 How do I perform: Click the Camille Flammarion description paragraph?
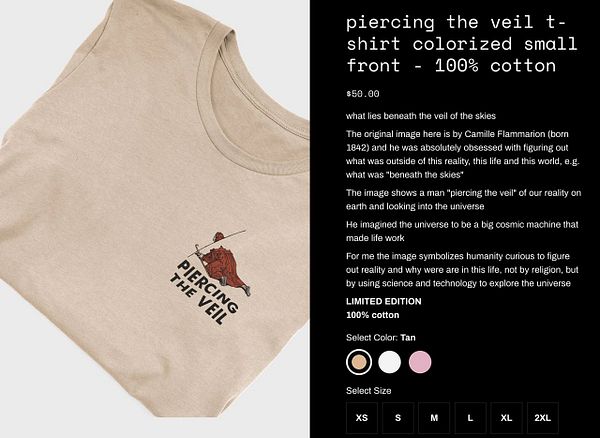point(463,155)
